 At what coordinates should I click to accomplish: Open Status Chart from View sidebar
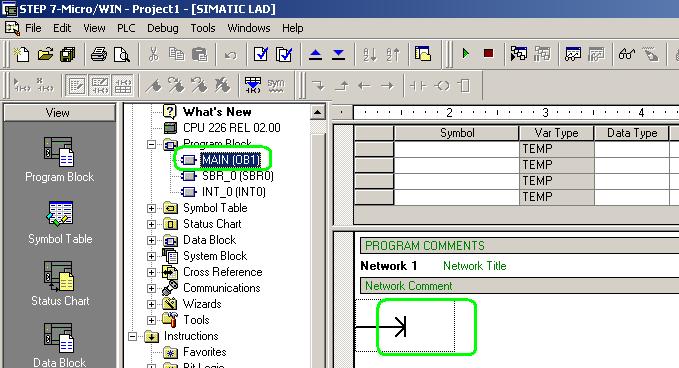(60, 284)
